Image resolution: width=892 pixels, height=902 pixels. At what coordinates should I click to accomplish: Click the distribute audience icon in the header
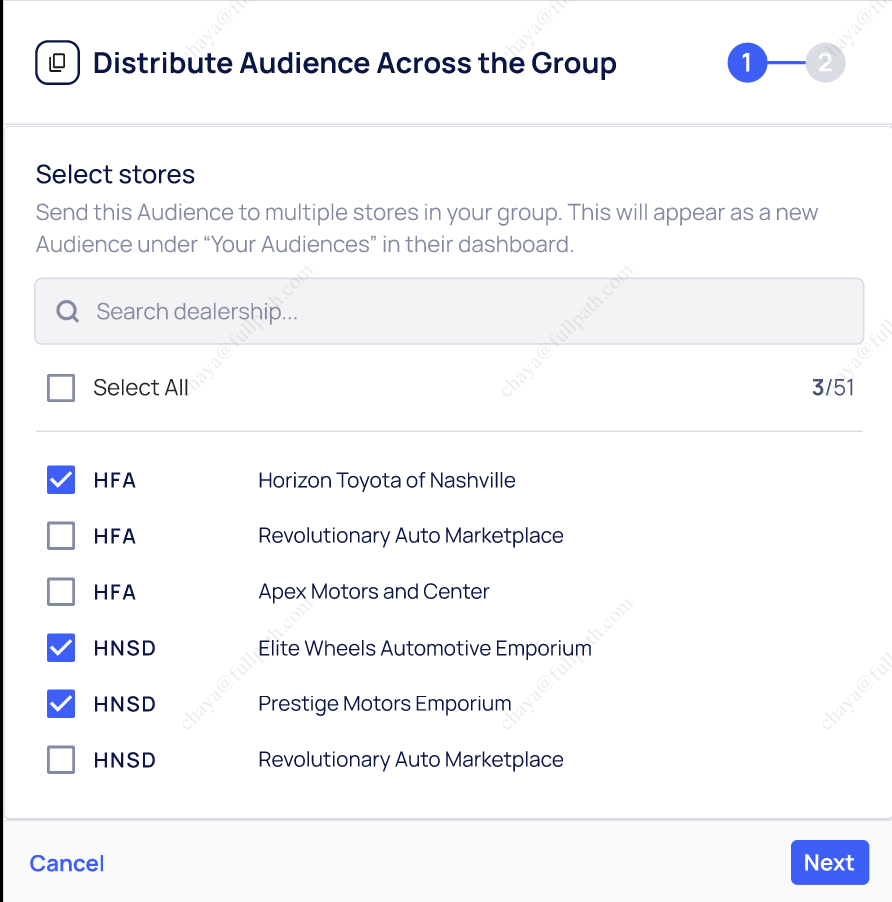click(57, 63)
